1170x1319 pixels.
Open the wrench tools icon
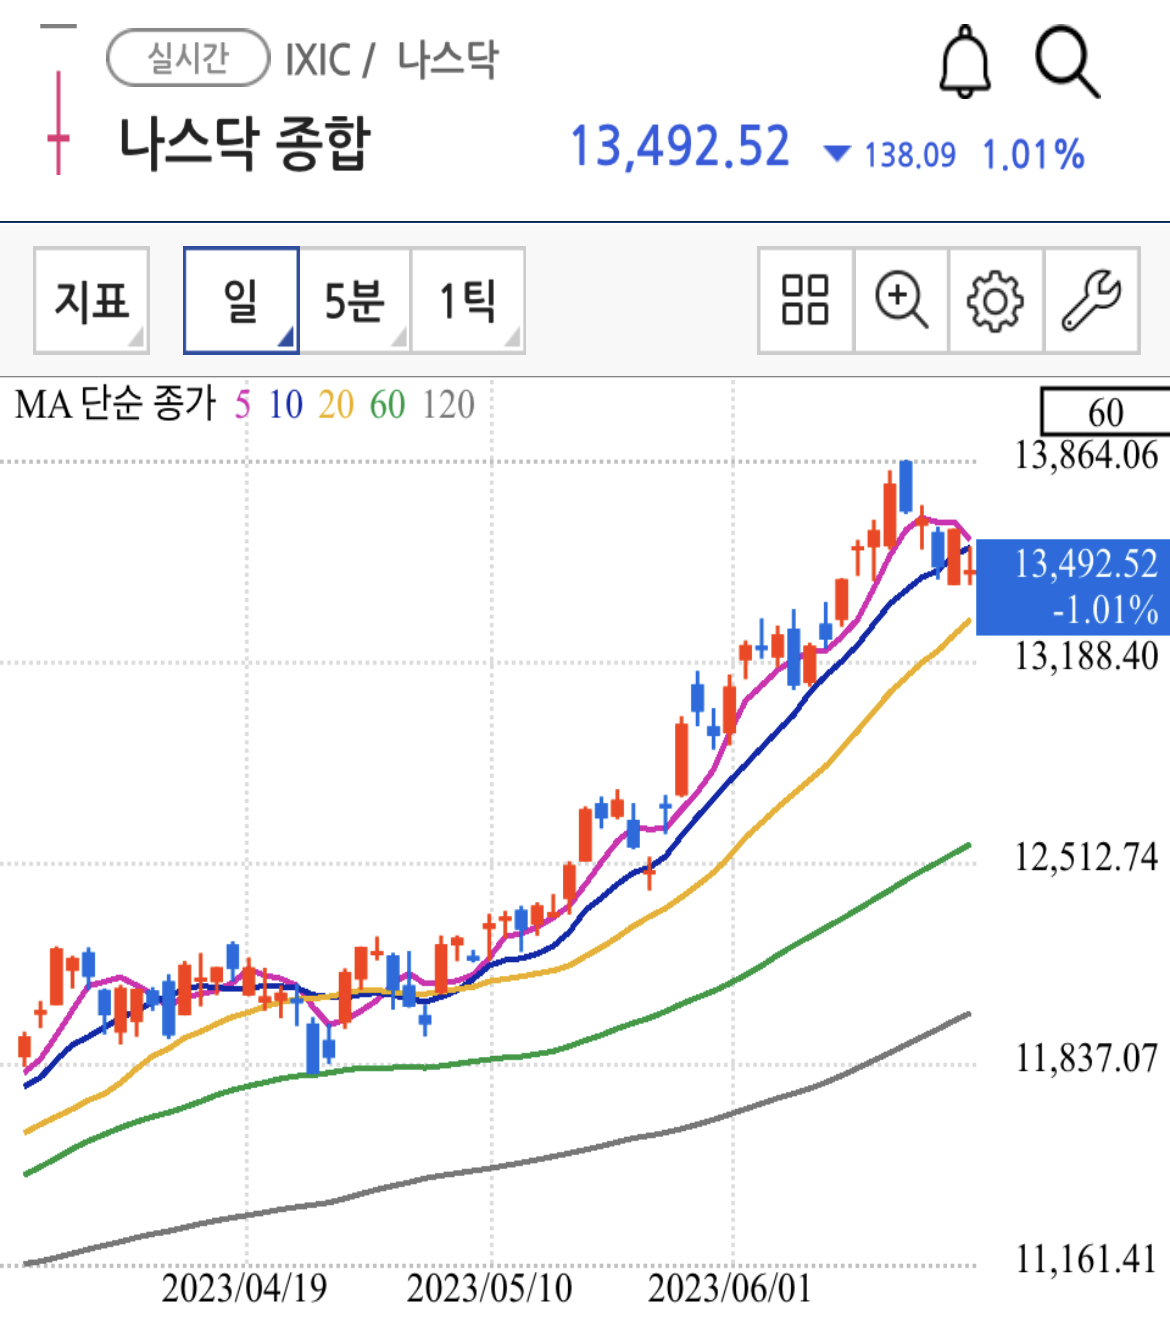[1091, 300]
